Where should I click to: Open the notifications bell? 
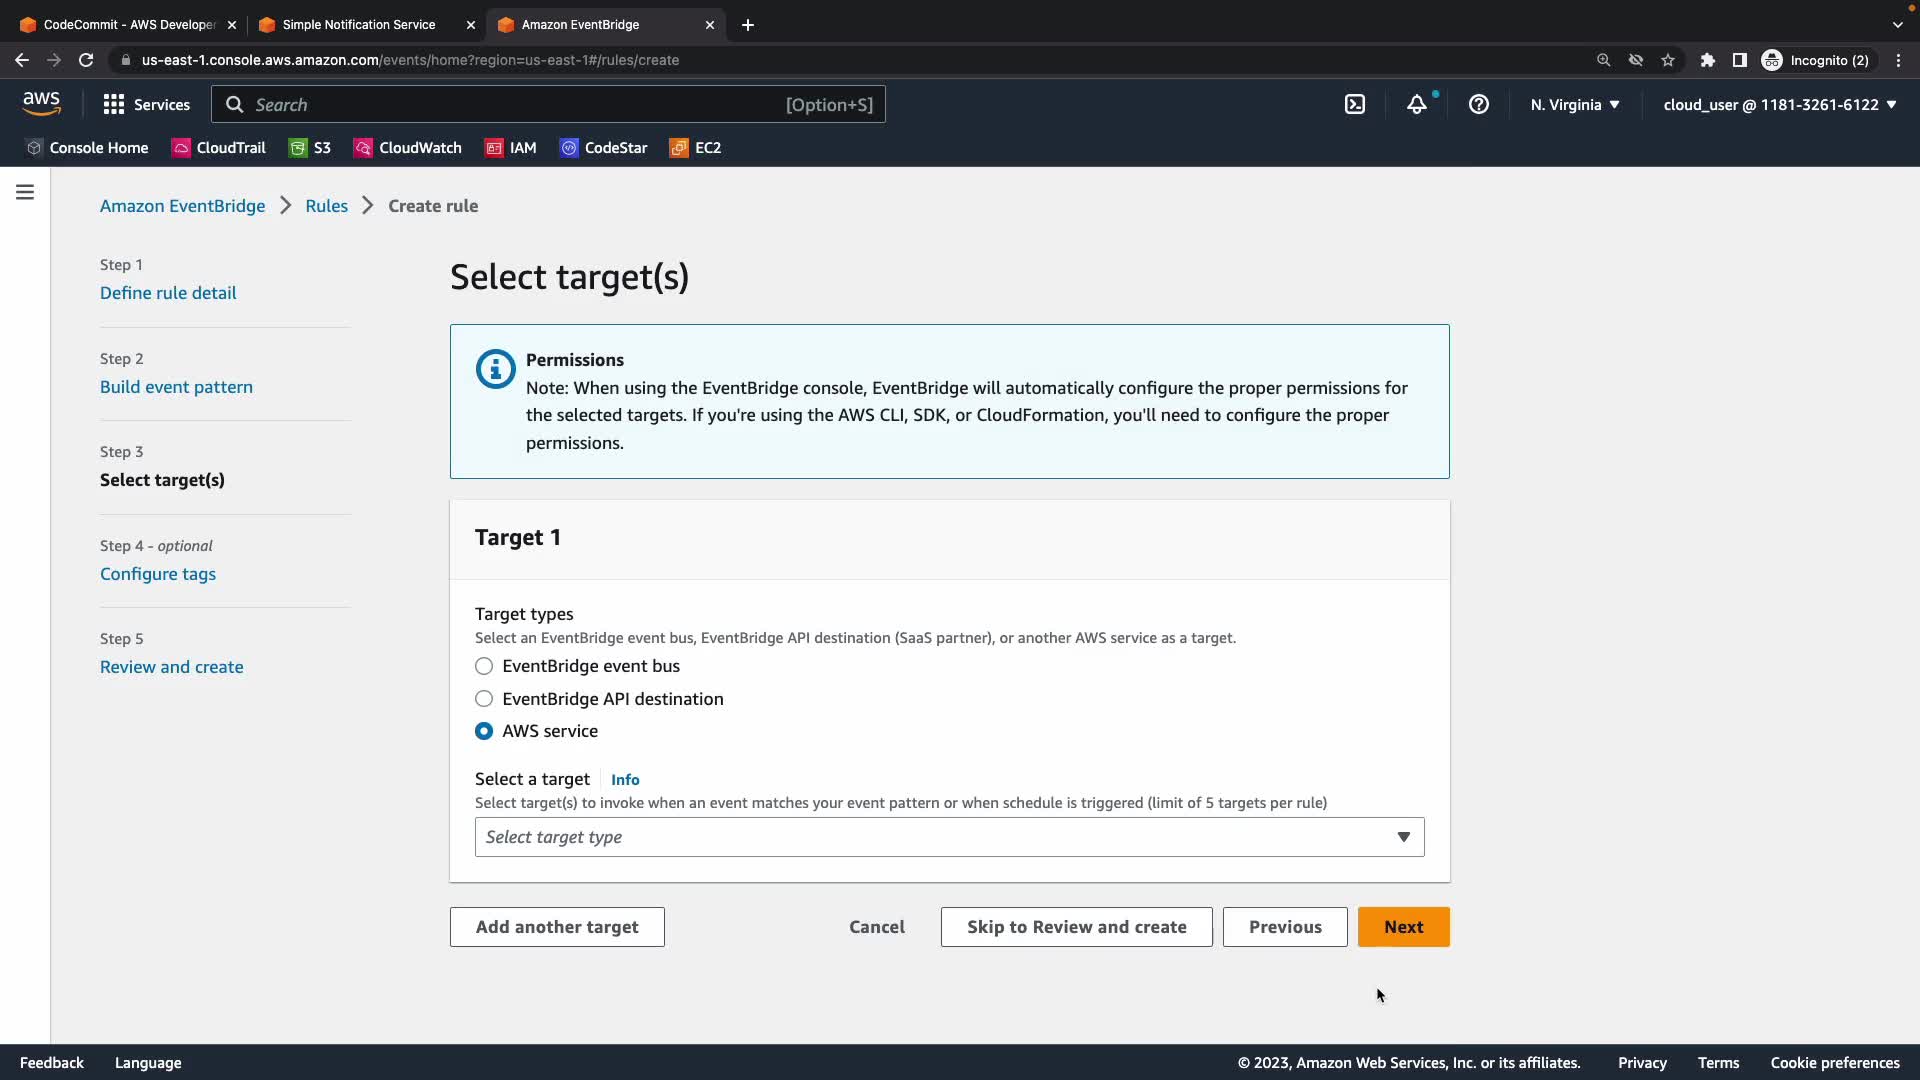1417,104
